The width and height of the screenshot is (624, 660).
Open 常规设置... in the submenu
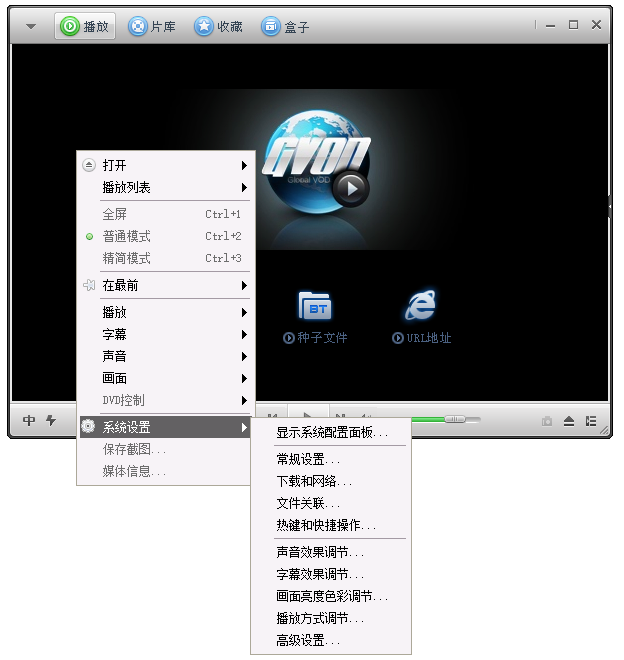click(331, 459)
